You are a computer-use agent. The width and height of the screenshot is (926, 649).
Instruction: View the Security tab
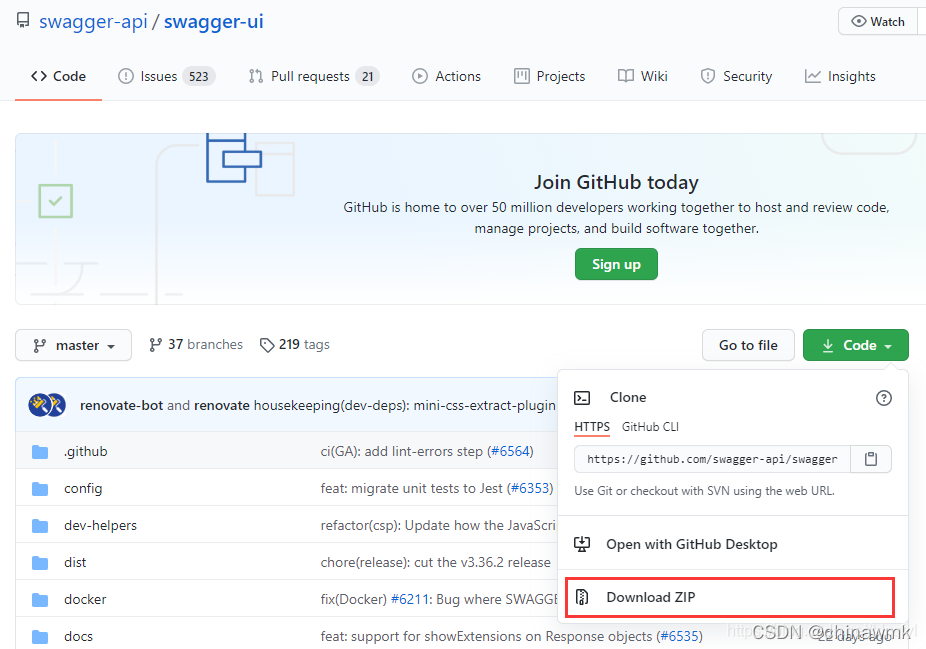coord(736,76)
